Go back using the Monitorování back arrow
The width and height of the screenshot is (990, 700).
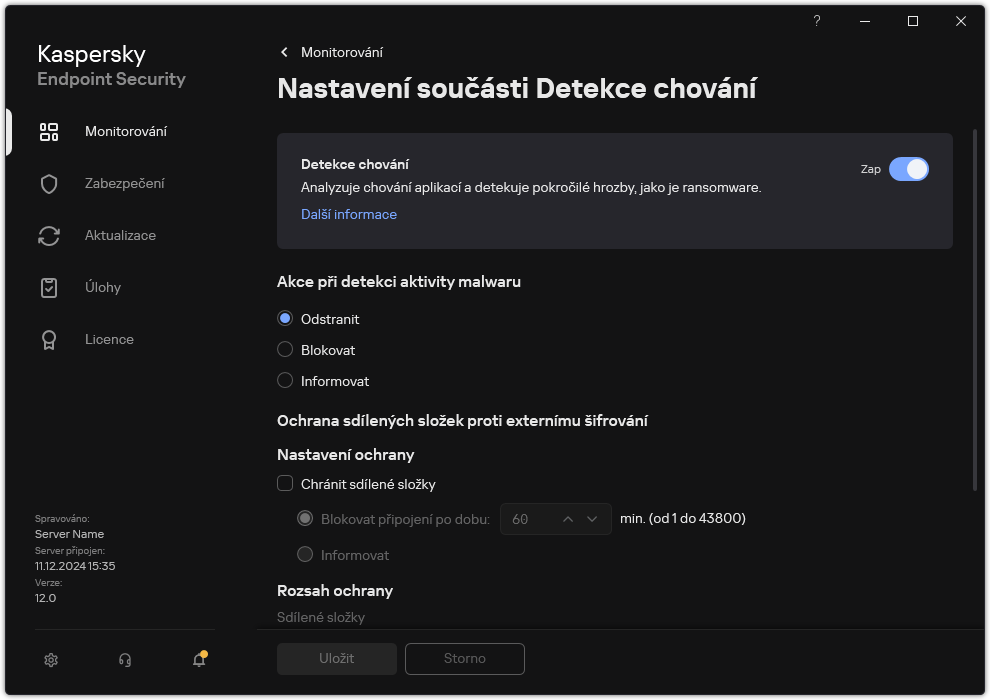(x=283, y=52)
